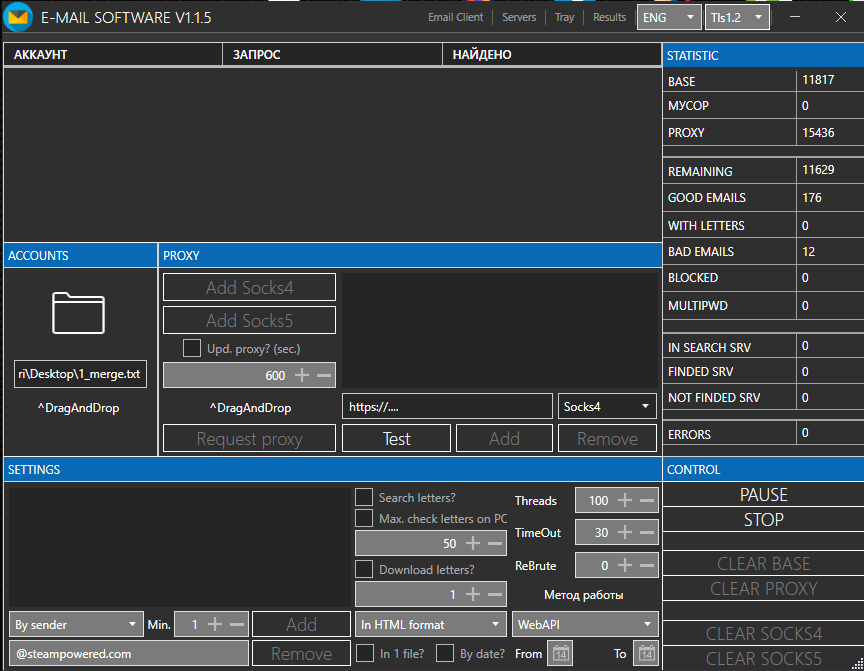Click the АККАУНТ column header

click(113, 55)
